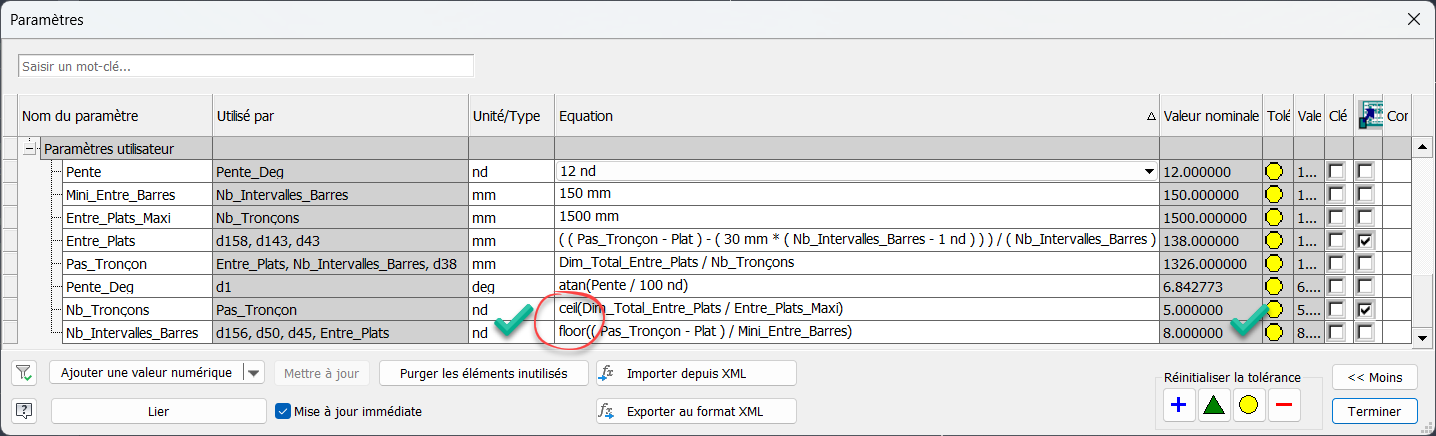Check the Clé box for Pente

1337,172
